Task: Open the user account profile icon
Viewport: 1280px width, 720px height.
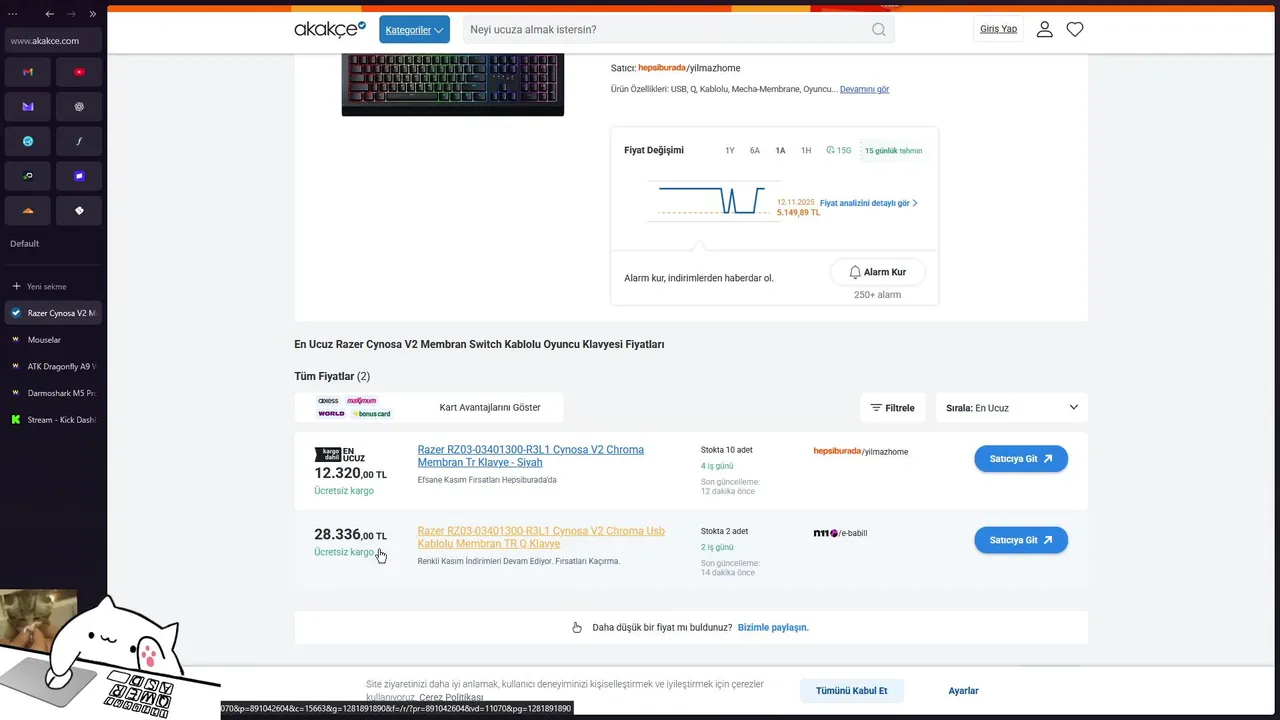Action: coord(1044,30)
